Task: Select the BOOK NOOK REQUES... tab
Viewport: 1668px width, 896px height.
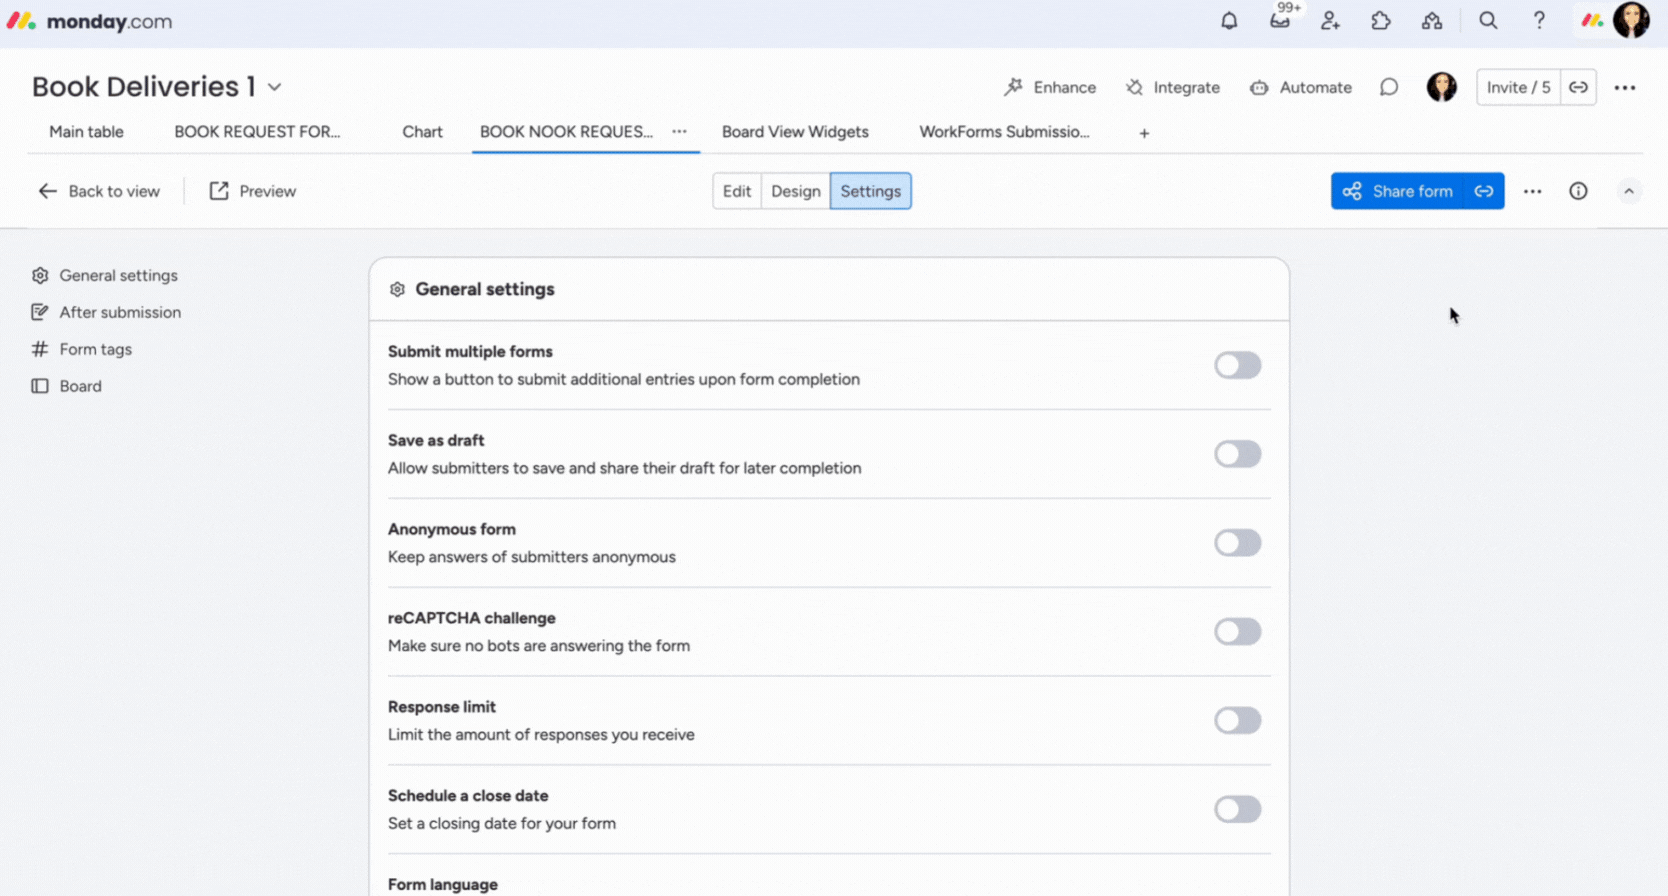Action: tap(566, 132)
